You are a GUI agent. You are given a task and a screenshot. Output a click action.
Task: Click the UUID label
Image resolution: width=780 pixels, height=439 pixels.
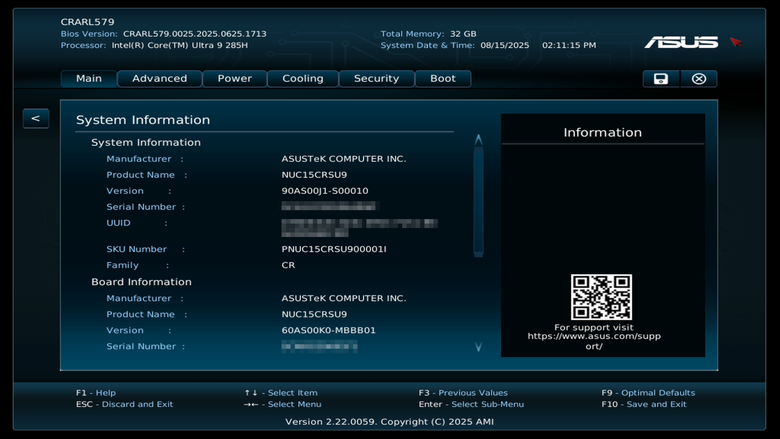[118, 223]
